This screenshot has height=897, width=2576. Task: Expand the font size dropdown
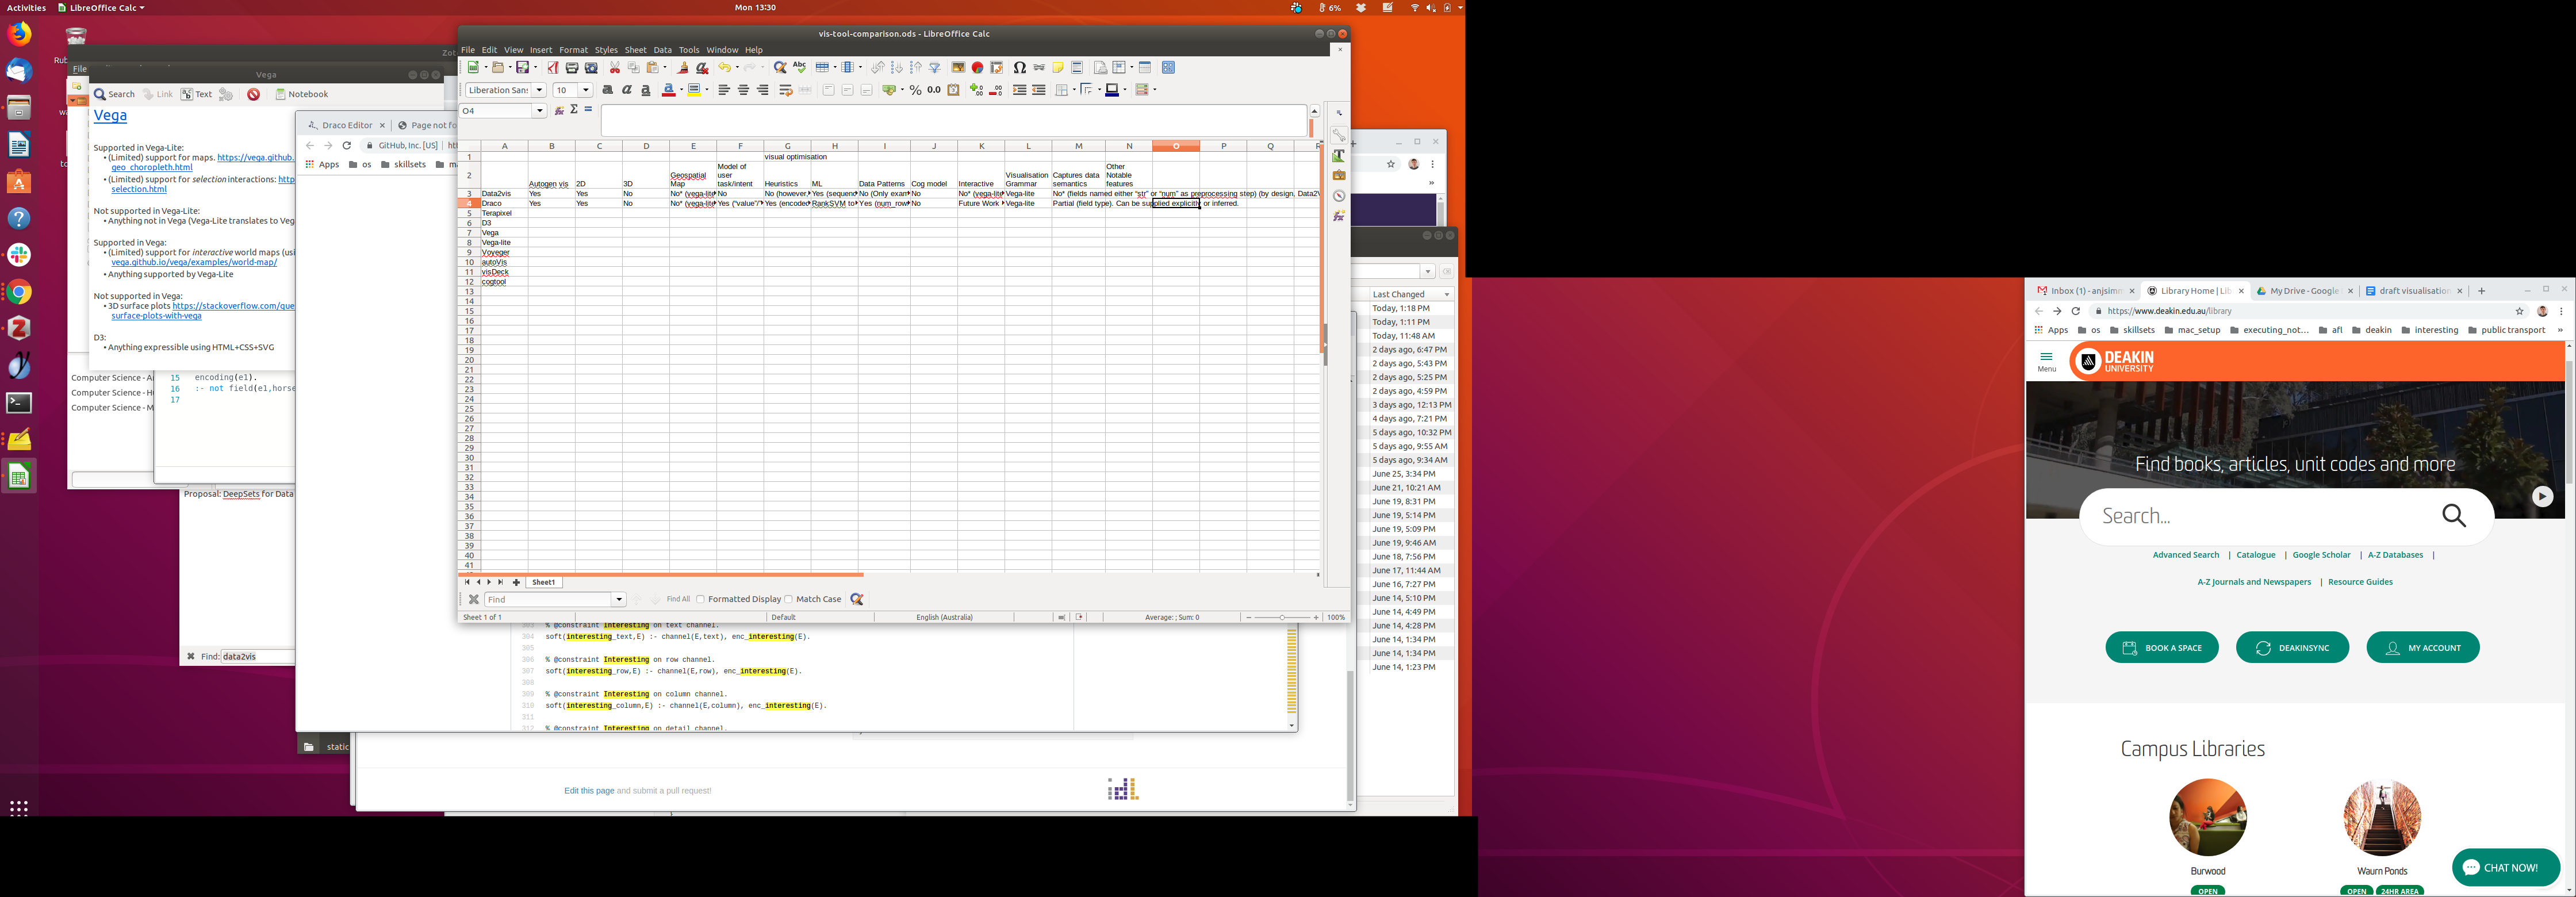586,90
